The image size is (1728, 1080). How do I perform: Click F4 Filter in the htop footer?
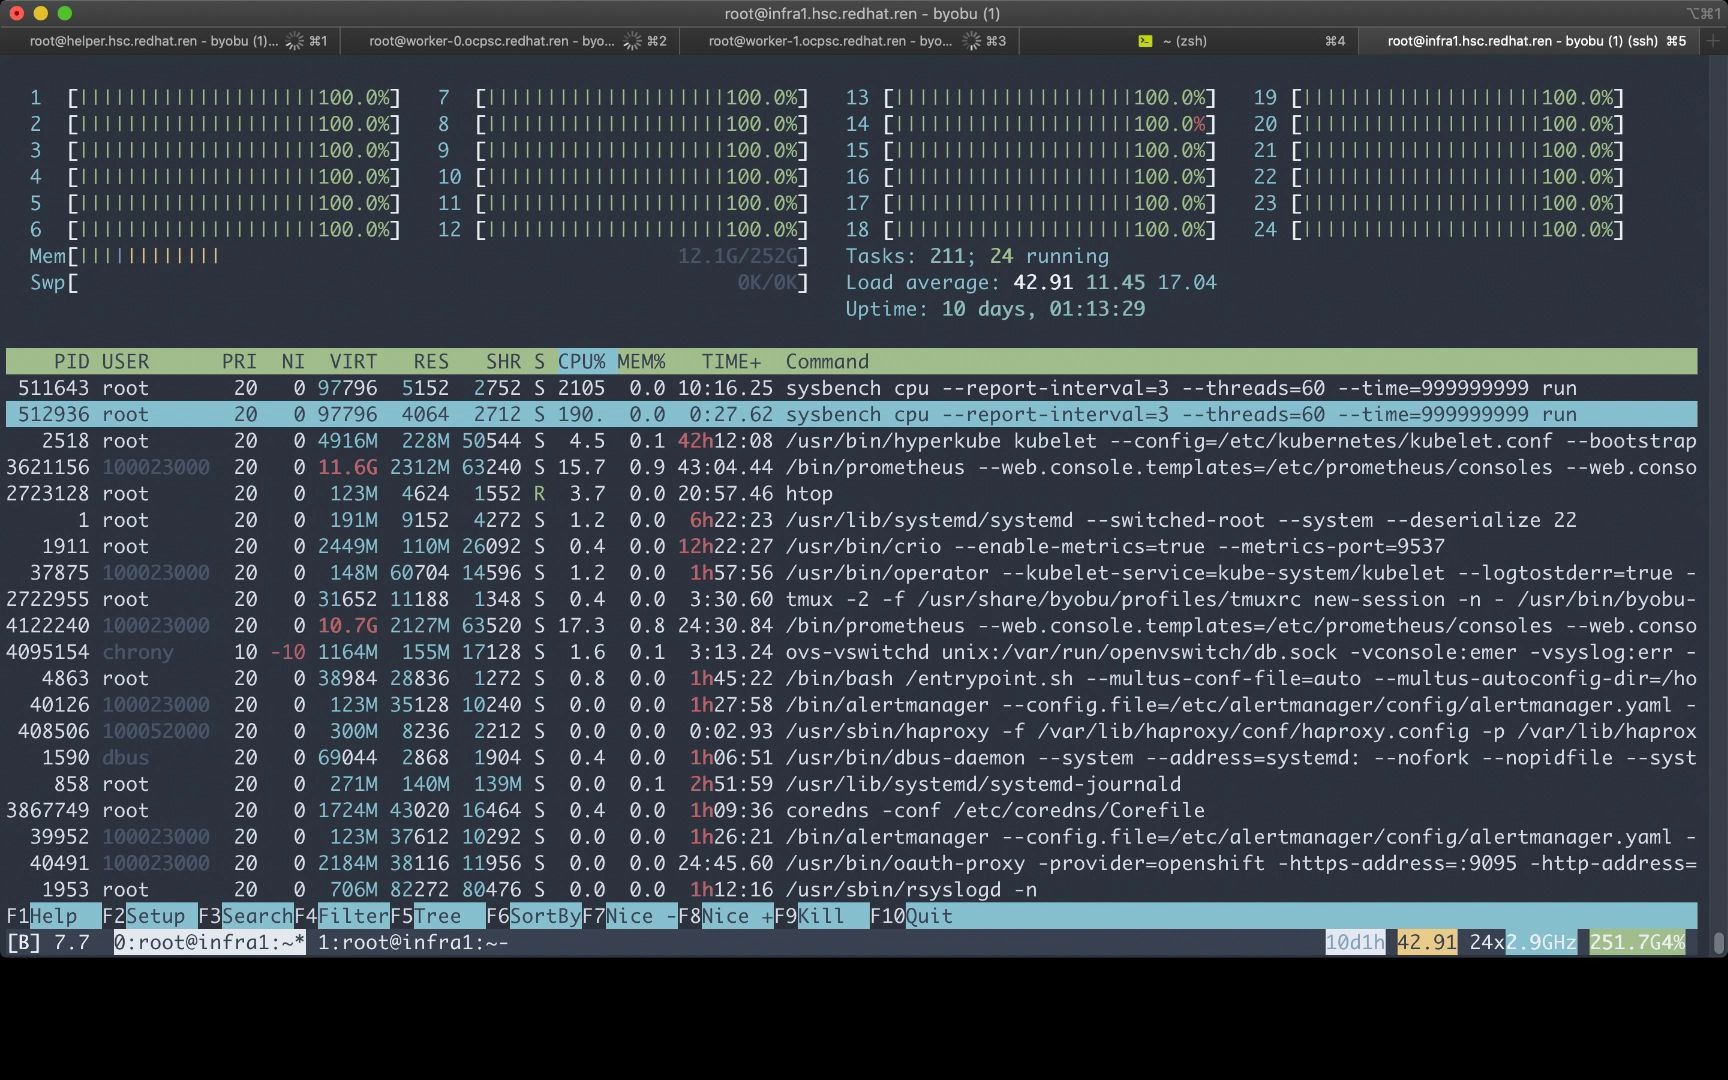click(x=341, y=916)
